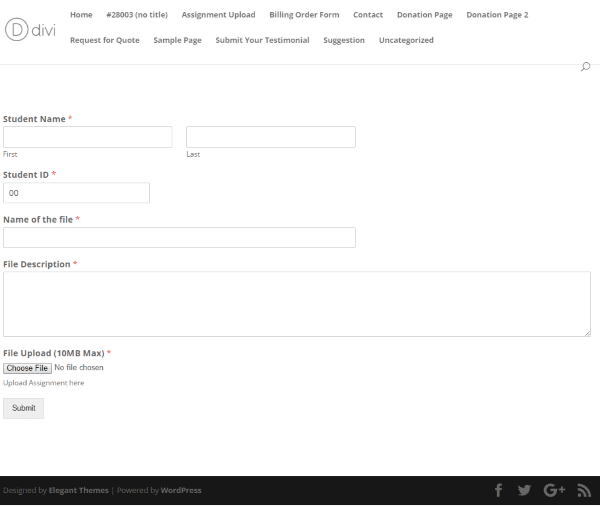
Task: Click inside the File Description textarea
Action: 297,304
